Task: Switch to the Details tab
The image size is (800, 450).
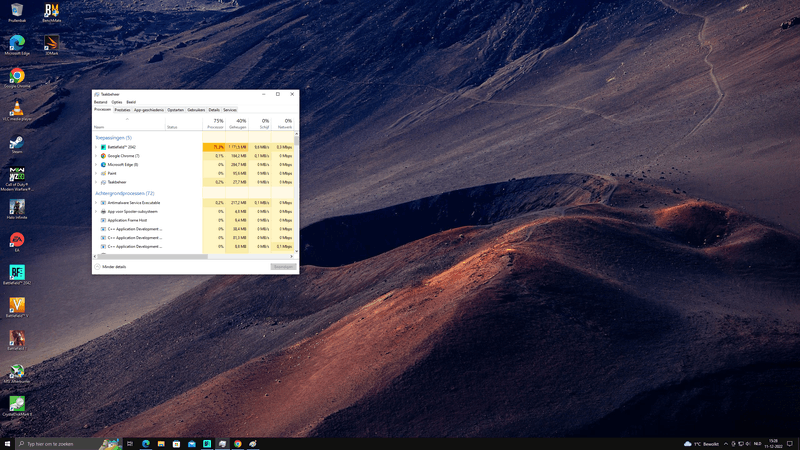Action: click(214, 110)
